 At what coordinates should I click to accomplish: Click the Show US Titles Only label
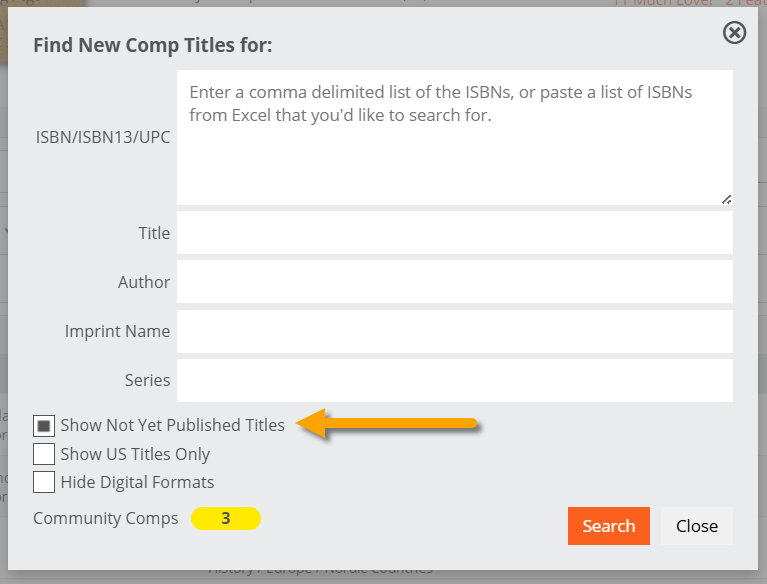click(x=135, y=454)
